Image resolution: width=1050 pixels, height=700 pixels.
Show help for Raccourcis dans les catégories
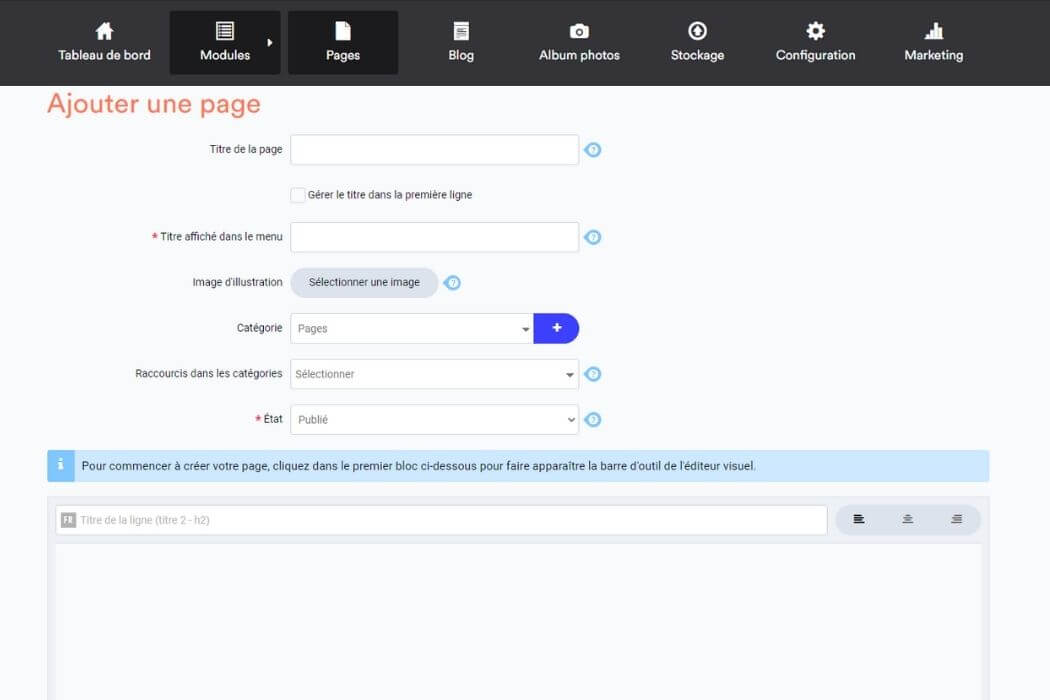pos(593,374)
